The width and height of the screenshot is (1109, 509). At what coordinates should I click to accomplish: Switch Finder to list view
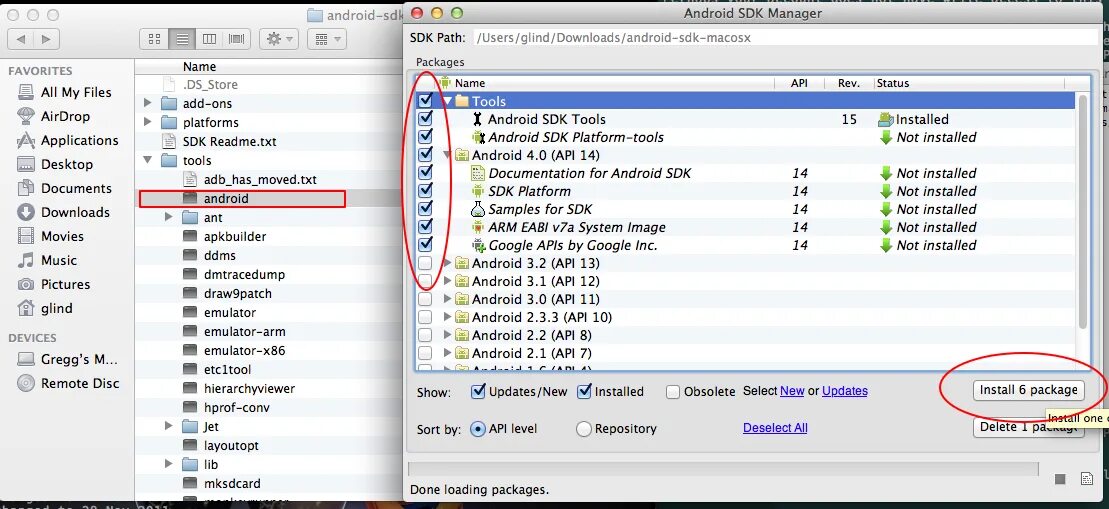pyautogui.click(x=182, y=39)
